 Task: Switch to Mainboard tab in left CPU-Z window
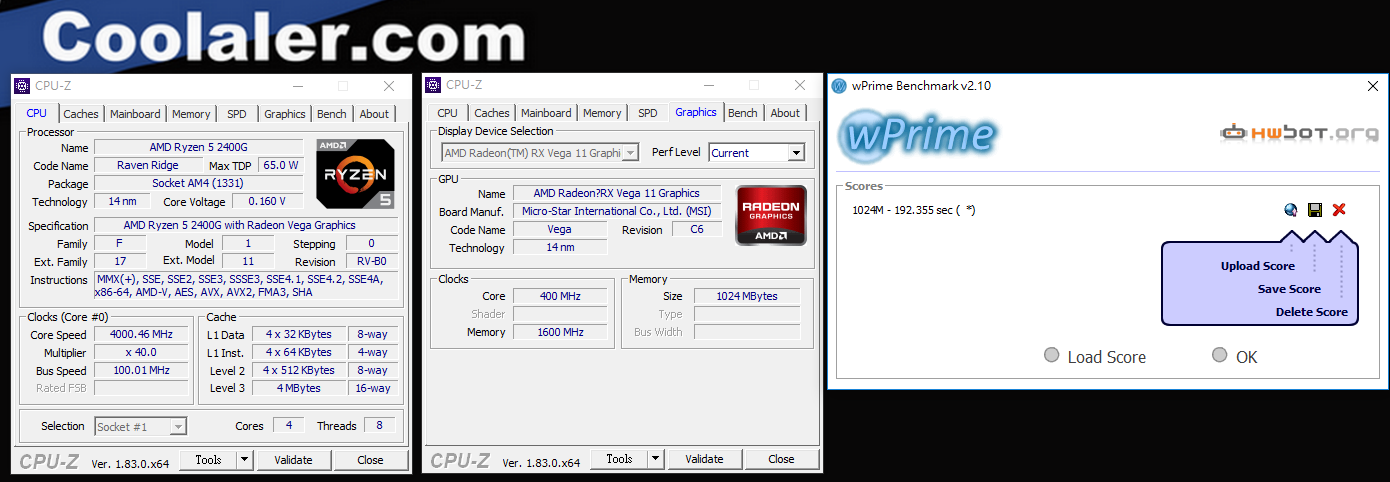coord(135,114)
